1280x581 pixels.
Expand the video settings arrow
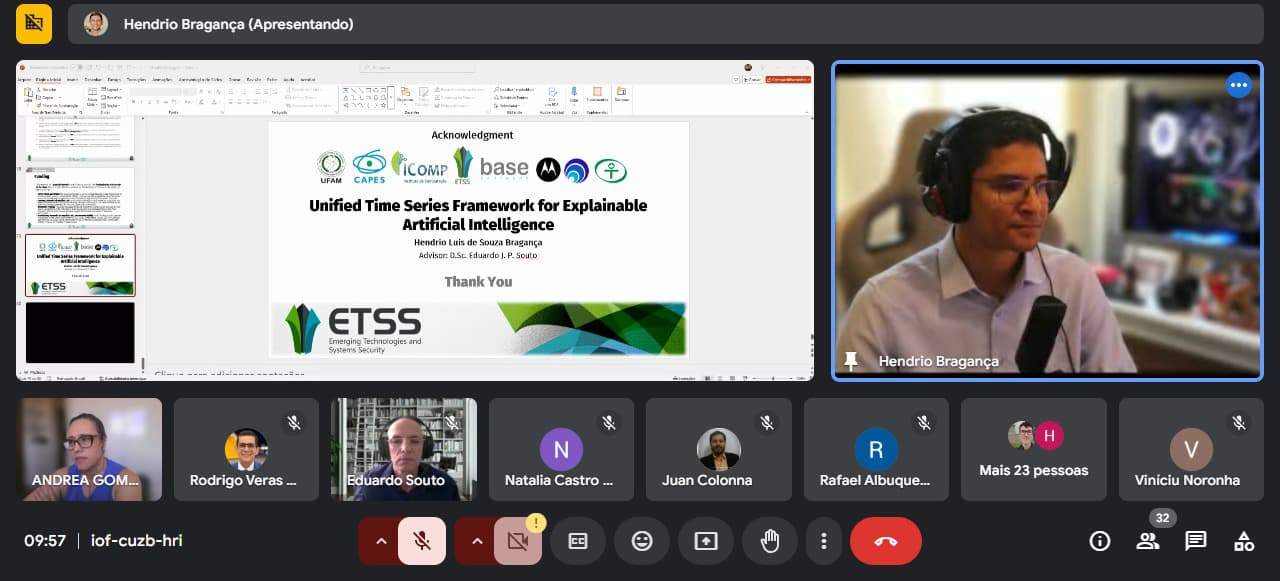click(x=477, y=541)
